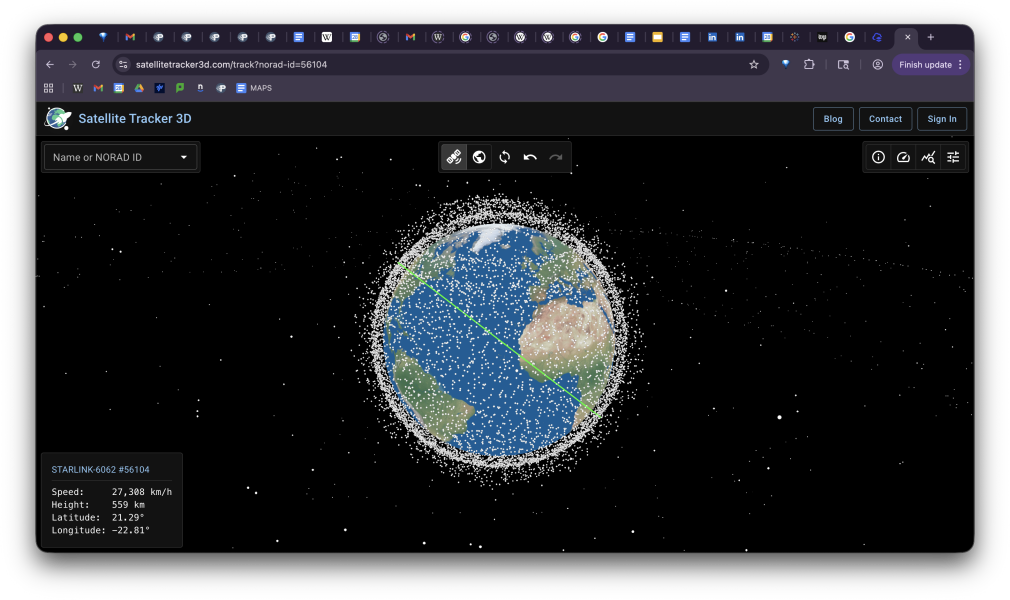Click the Sign In button
This screenshot has width=1010, height=600.
(941, 118)
